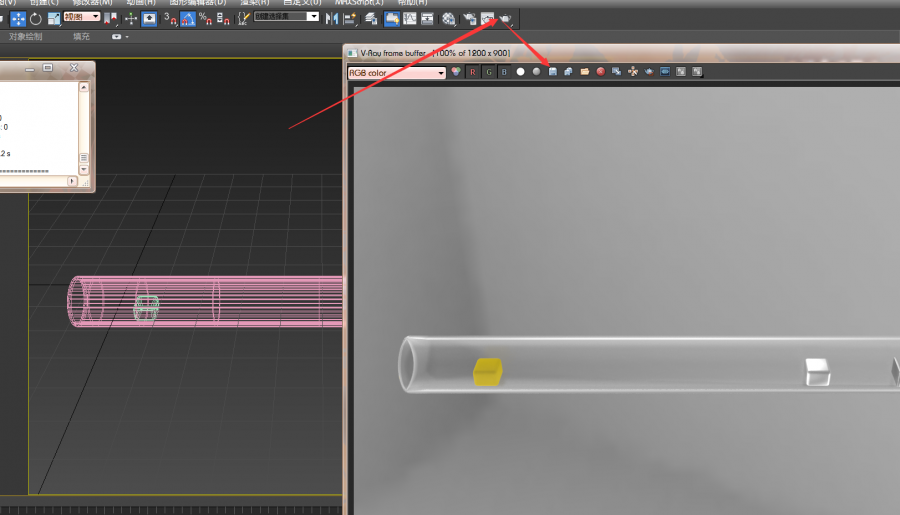
Task: Click the Mirror tool icon
Action: (x=331, y=18)
